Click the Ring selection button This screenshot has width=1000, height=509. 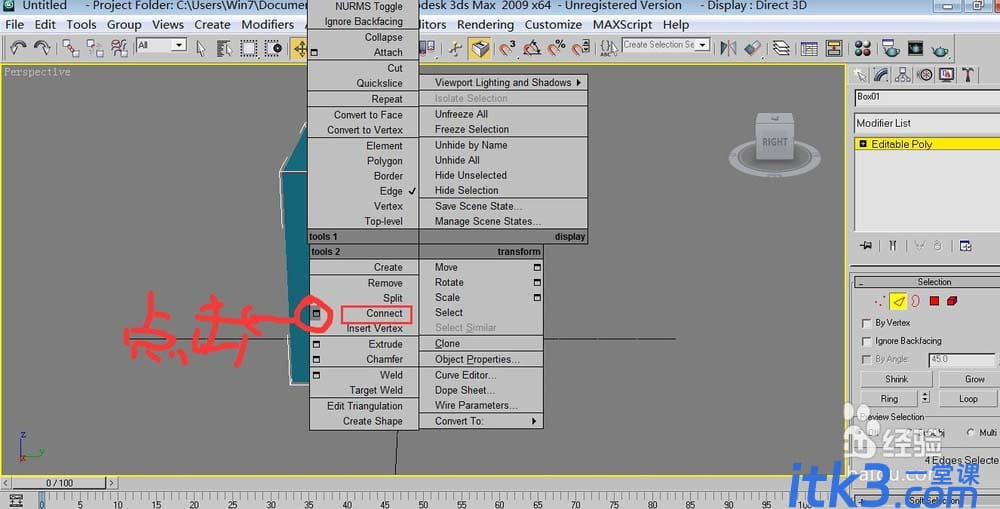click(x=889, y=399)
